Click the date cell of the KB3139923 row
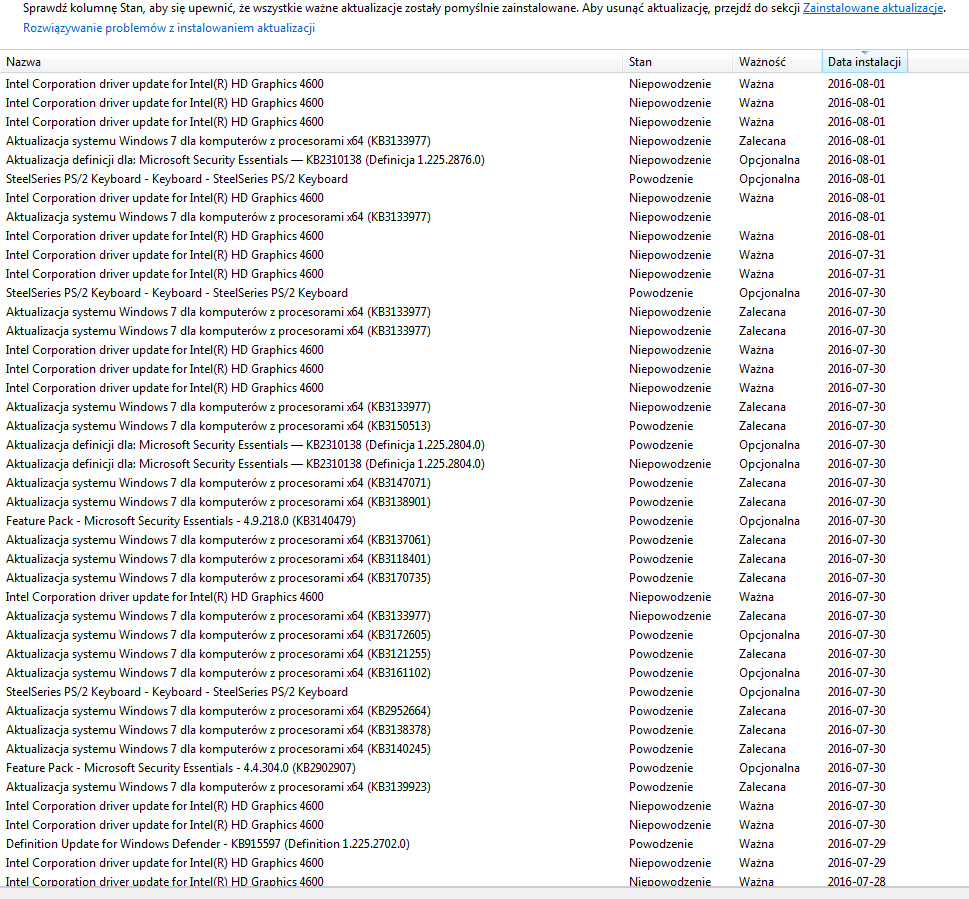The height and width of the screenshot is (899, 969). click(x=856, y=787)
